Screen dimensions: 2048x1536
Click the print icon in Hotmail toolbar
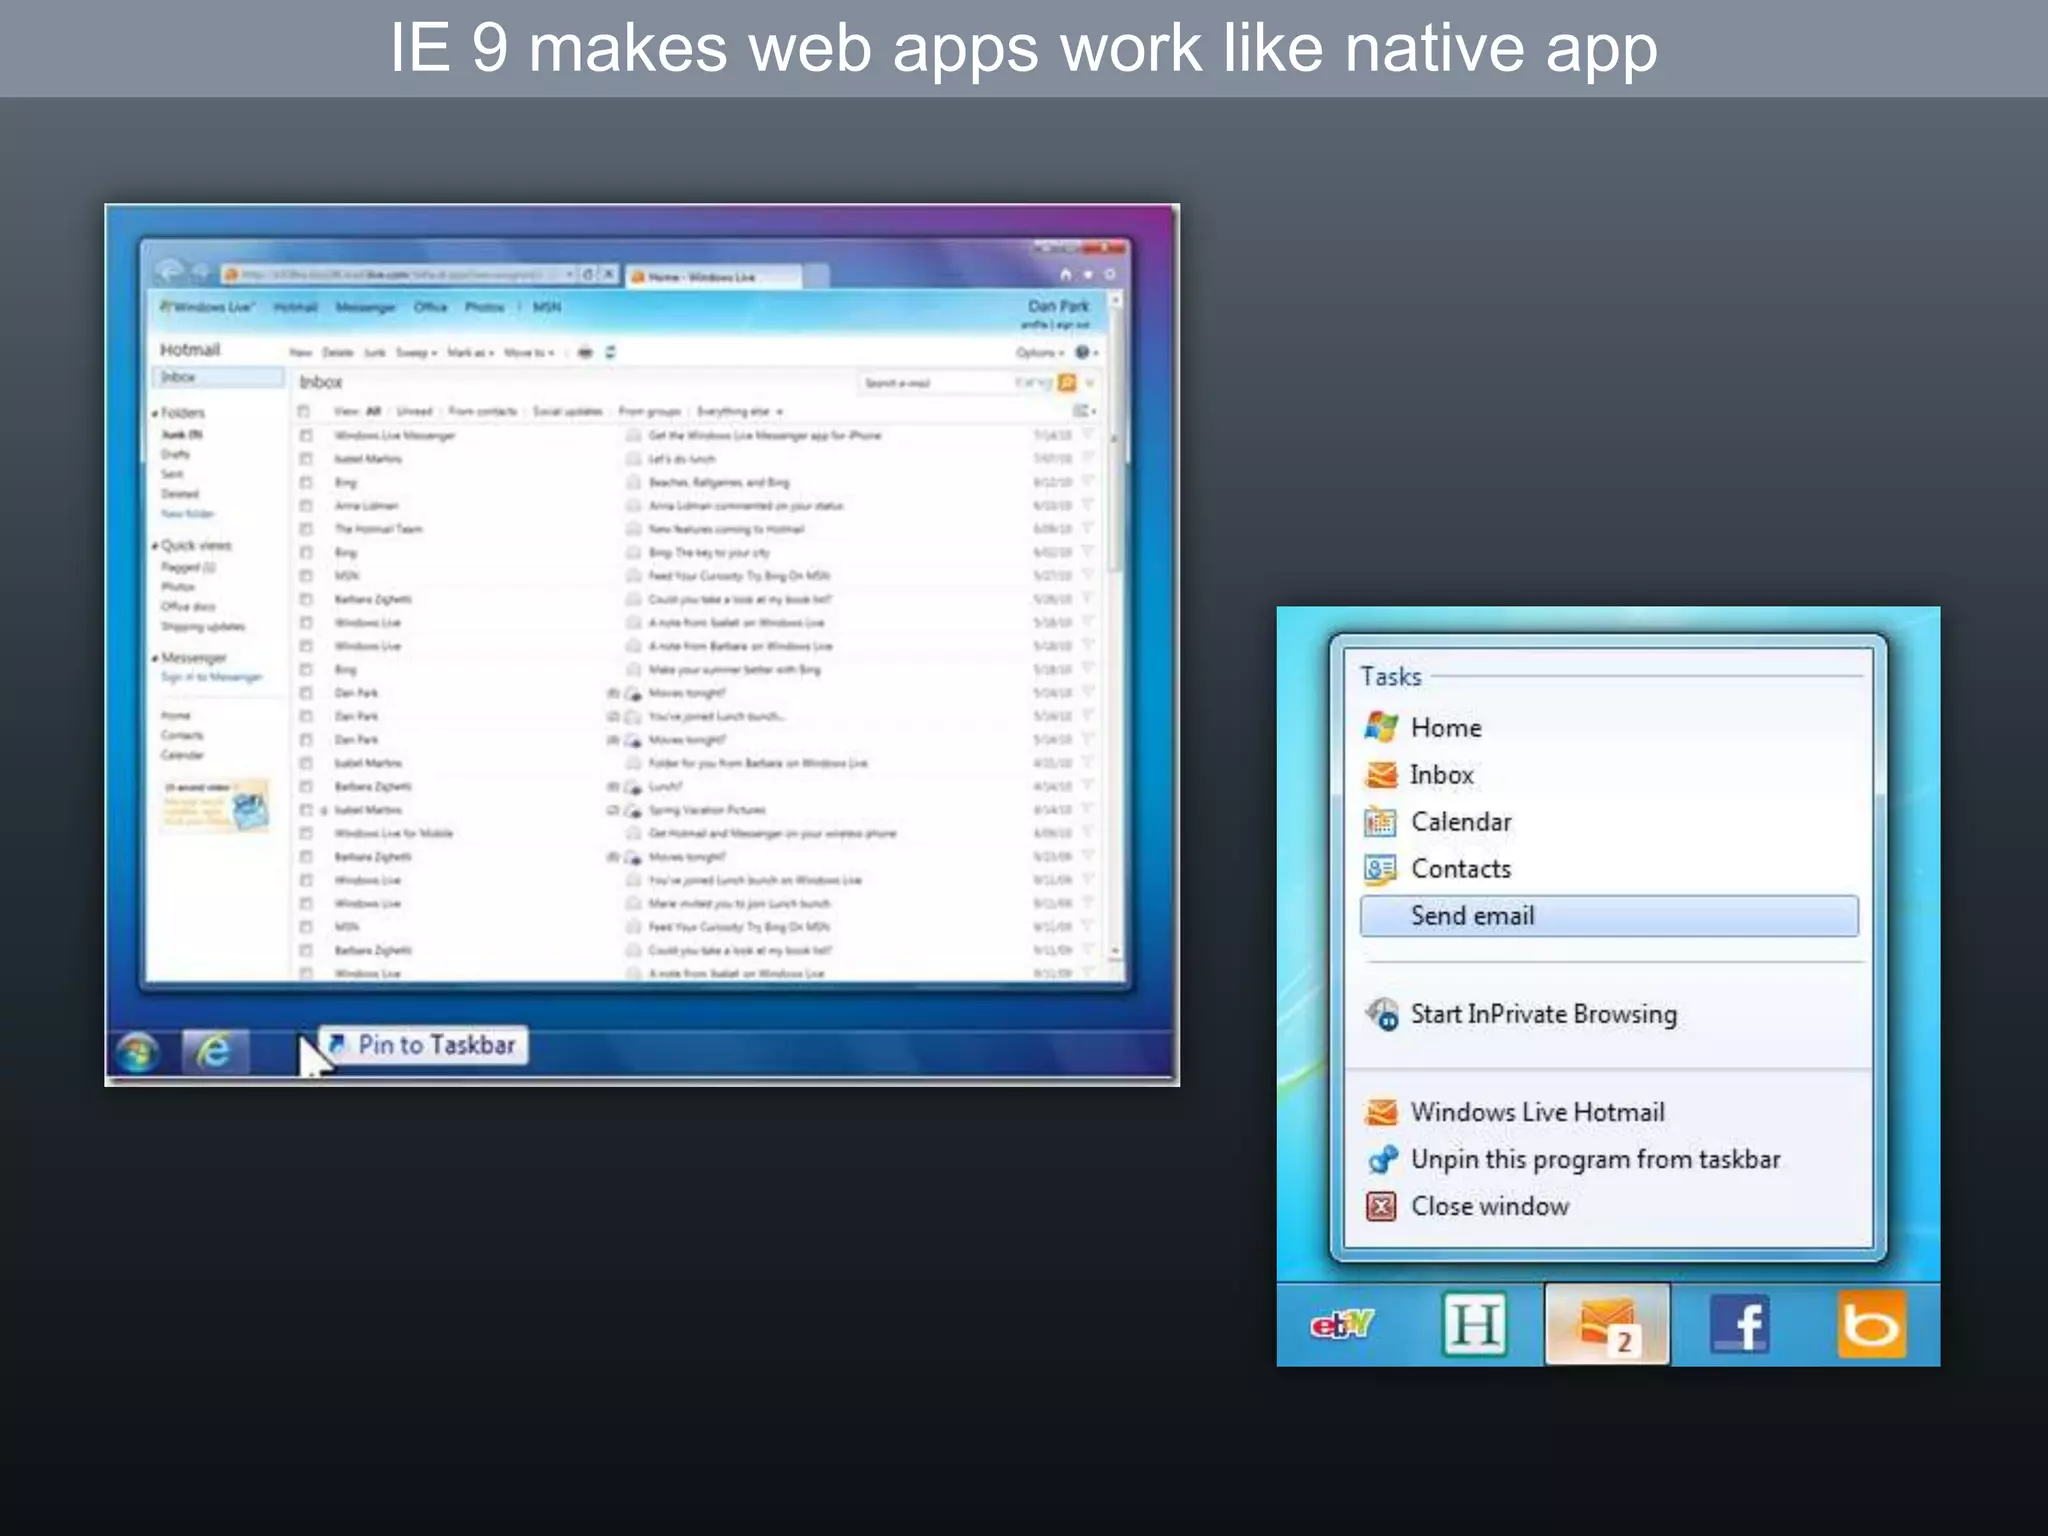tap(585, 352)
